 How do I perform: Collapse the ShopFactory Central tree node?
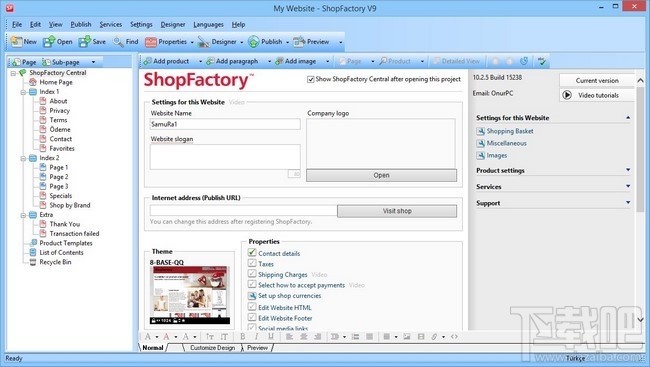click(x=13, y=73)
